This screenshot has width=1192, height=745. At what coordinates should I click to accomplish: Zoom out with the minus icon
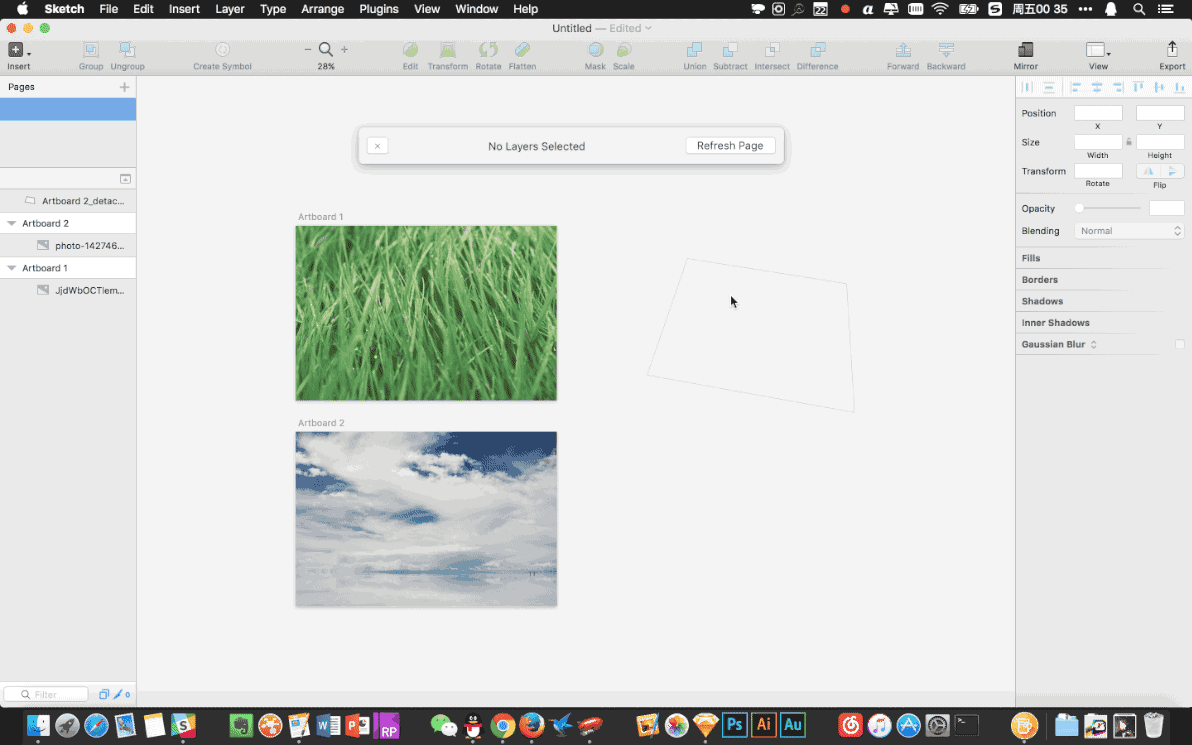308,49
